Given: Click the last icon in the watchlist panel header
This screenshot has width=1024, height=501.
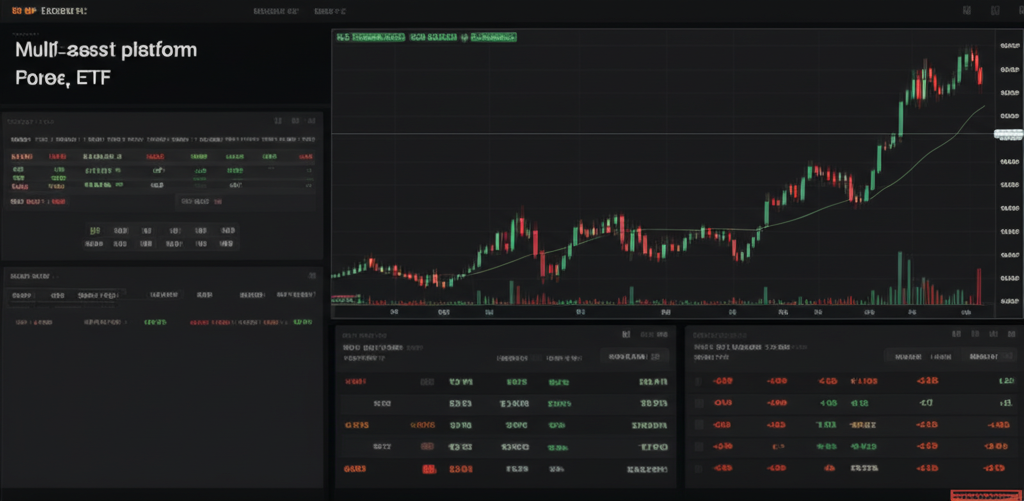Looking at the screenshot, I should [311, 120].
